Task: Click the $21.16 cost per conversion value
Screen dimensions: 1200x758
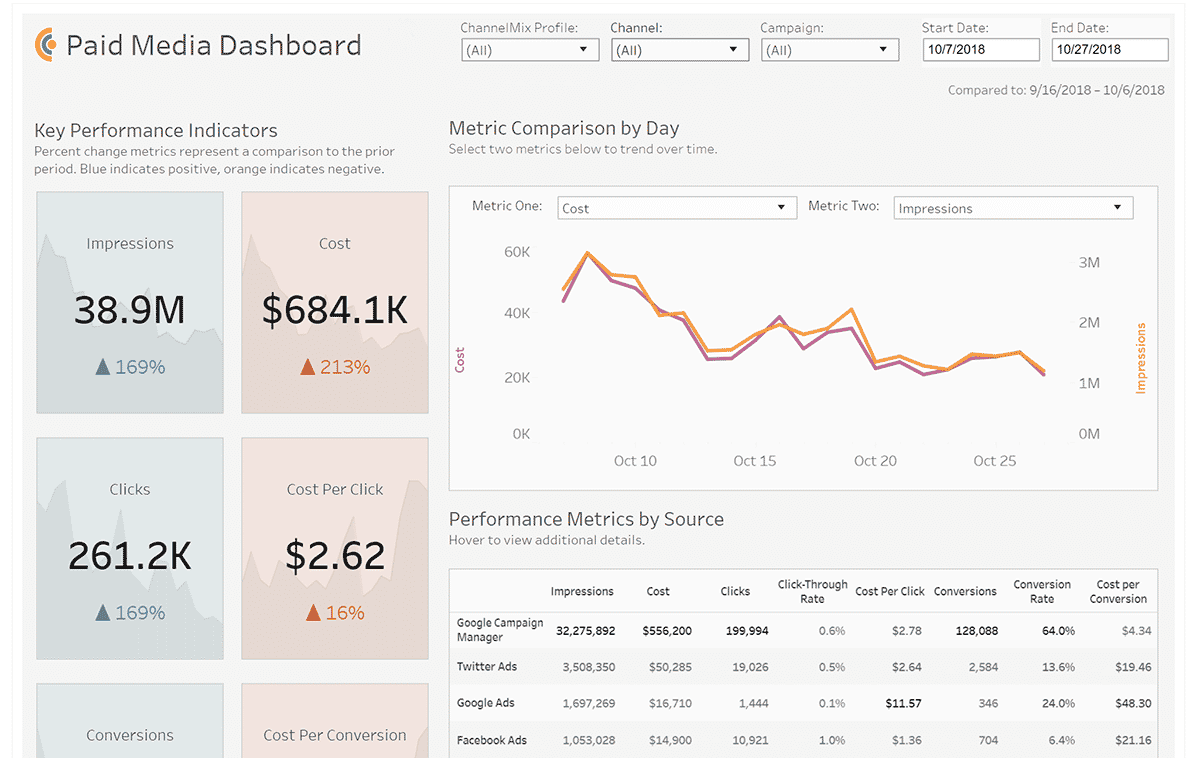Action: [1133, 741]
